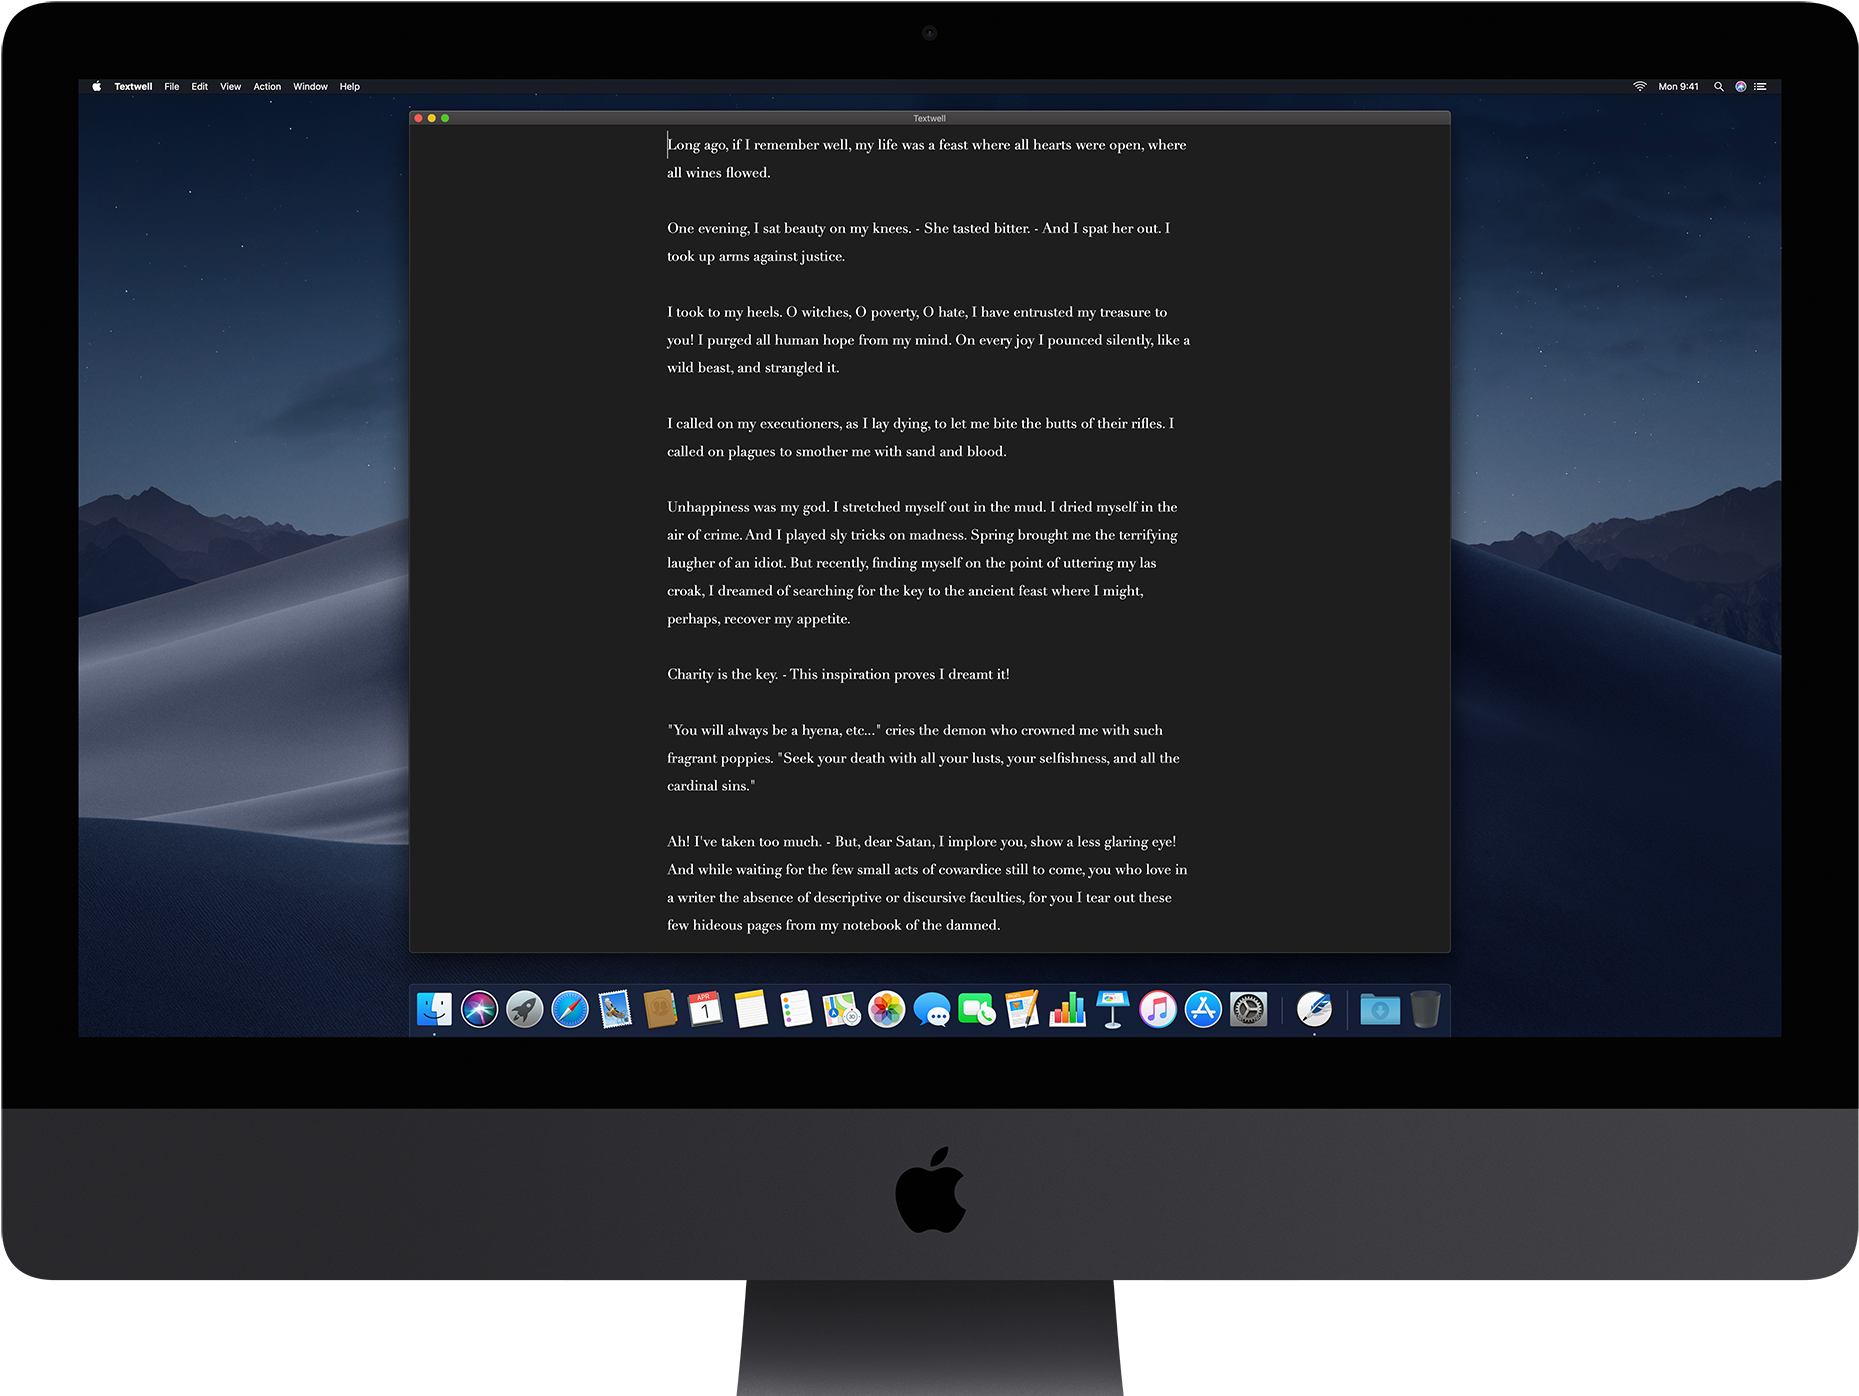1859x1396 pixels.
Task: Click line starting 'I called on my executioners'
Action: tap(920, 424)
